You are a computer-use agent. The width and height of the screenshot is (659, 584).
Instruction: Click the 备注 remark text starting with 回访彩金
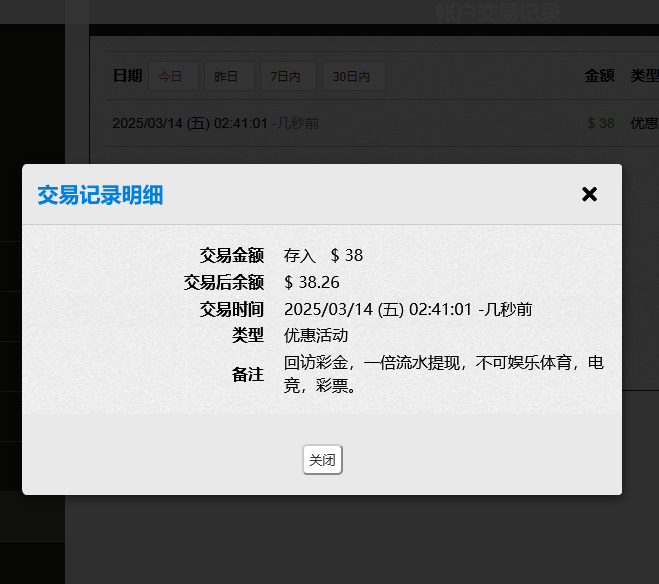click(443, 373)
